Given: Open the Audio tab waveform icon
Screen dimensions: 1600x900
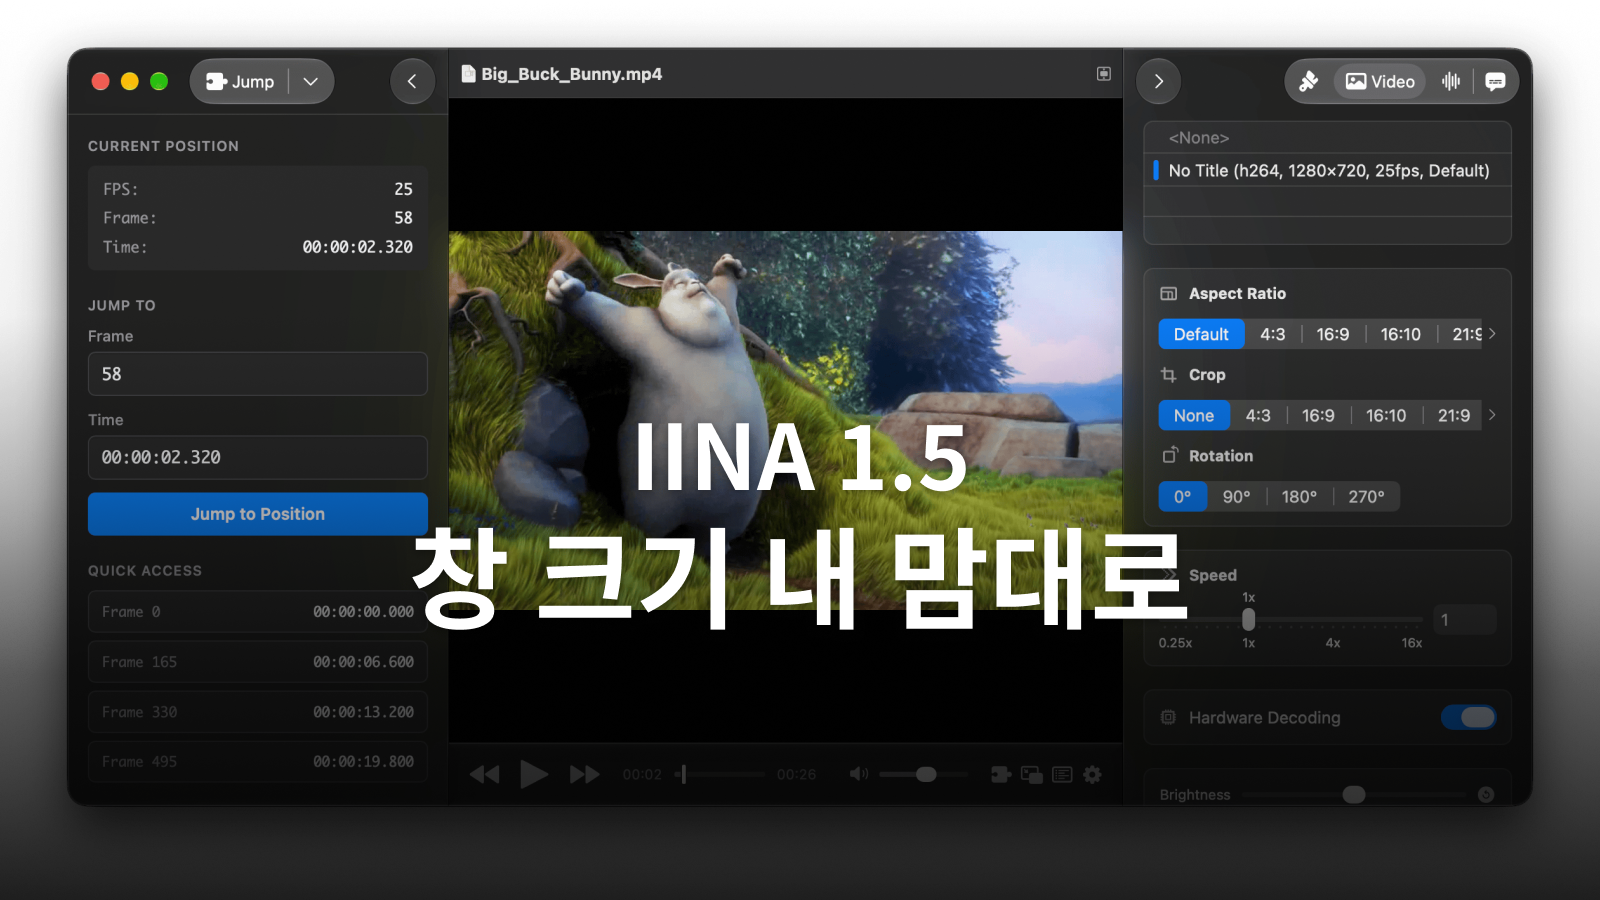Looking at the screenshot, I should point(1451,81).
